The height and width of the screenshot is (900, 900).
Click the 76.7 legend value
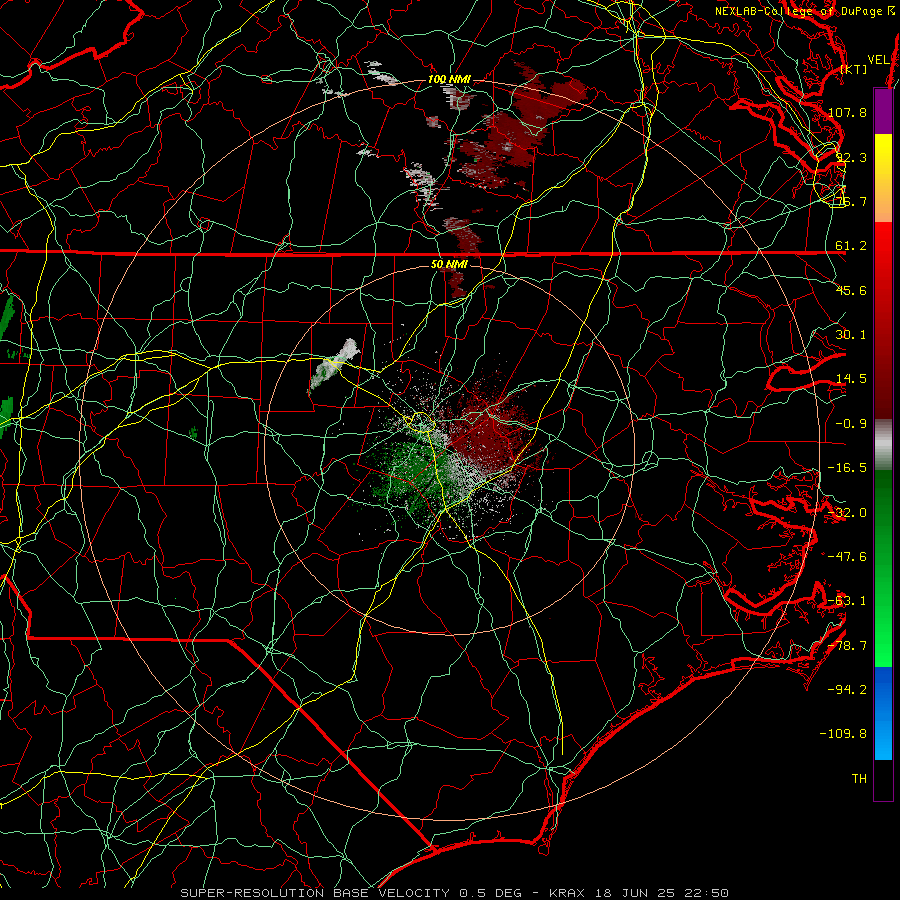coord(851,201)
